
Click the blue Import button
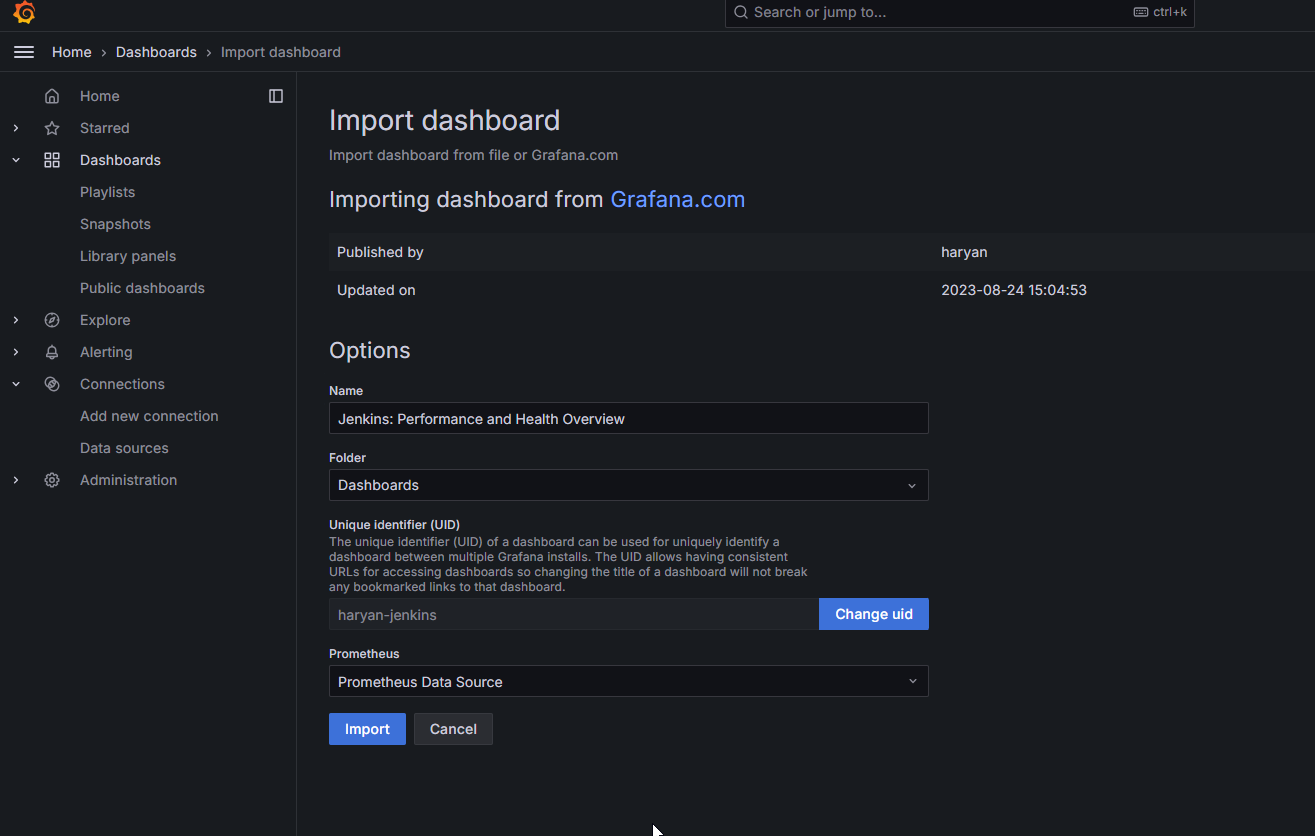pos(367,729)
